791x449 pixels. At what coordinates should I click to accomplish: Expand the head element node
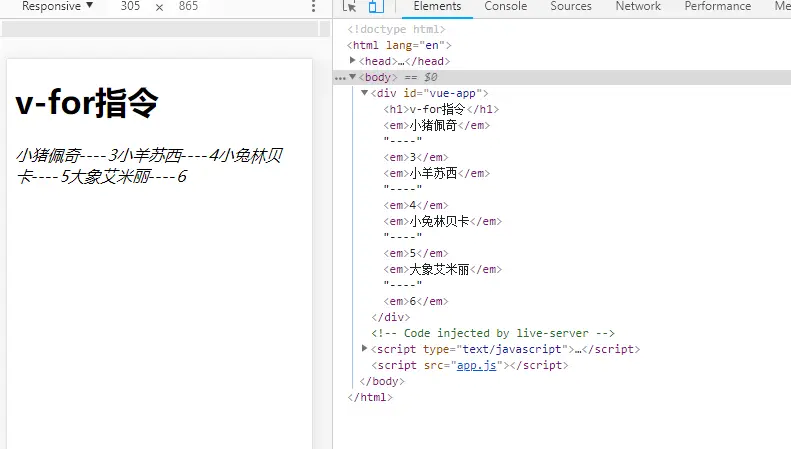pyautogui.click(x=353, y=61)
